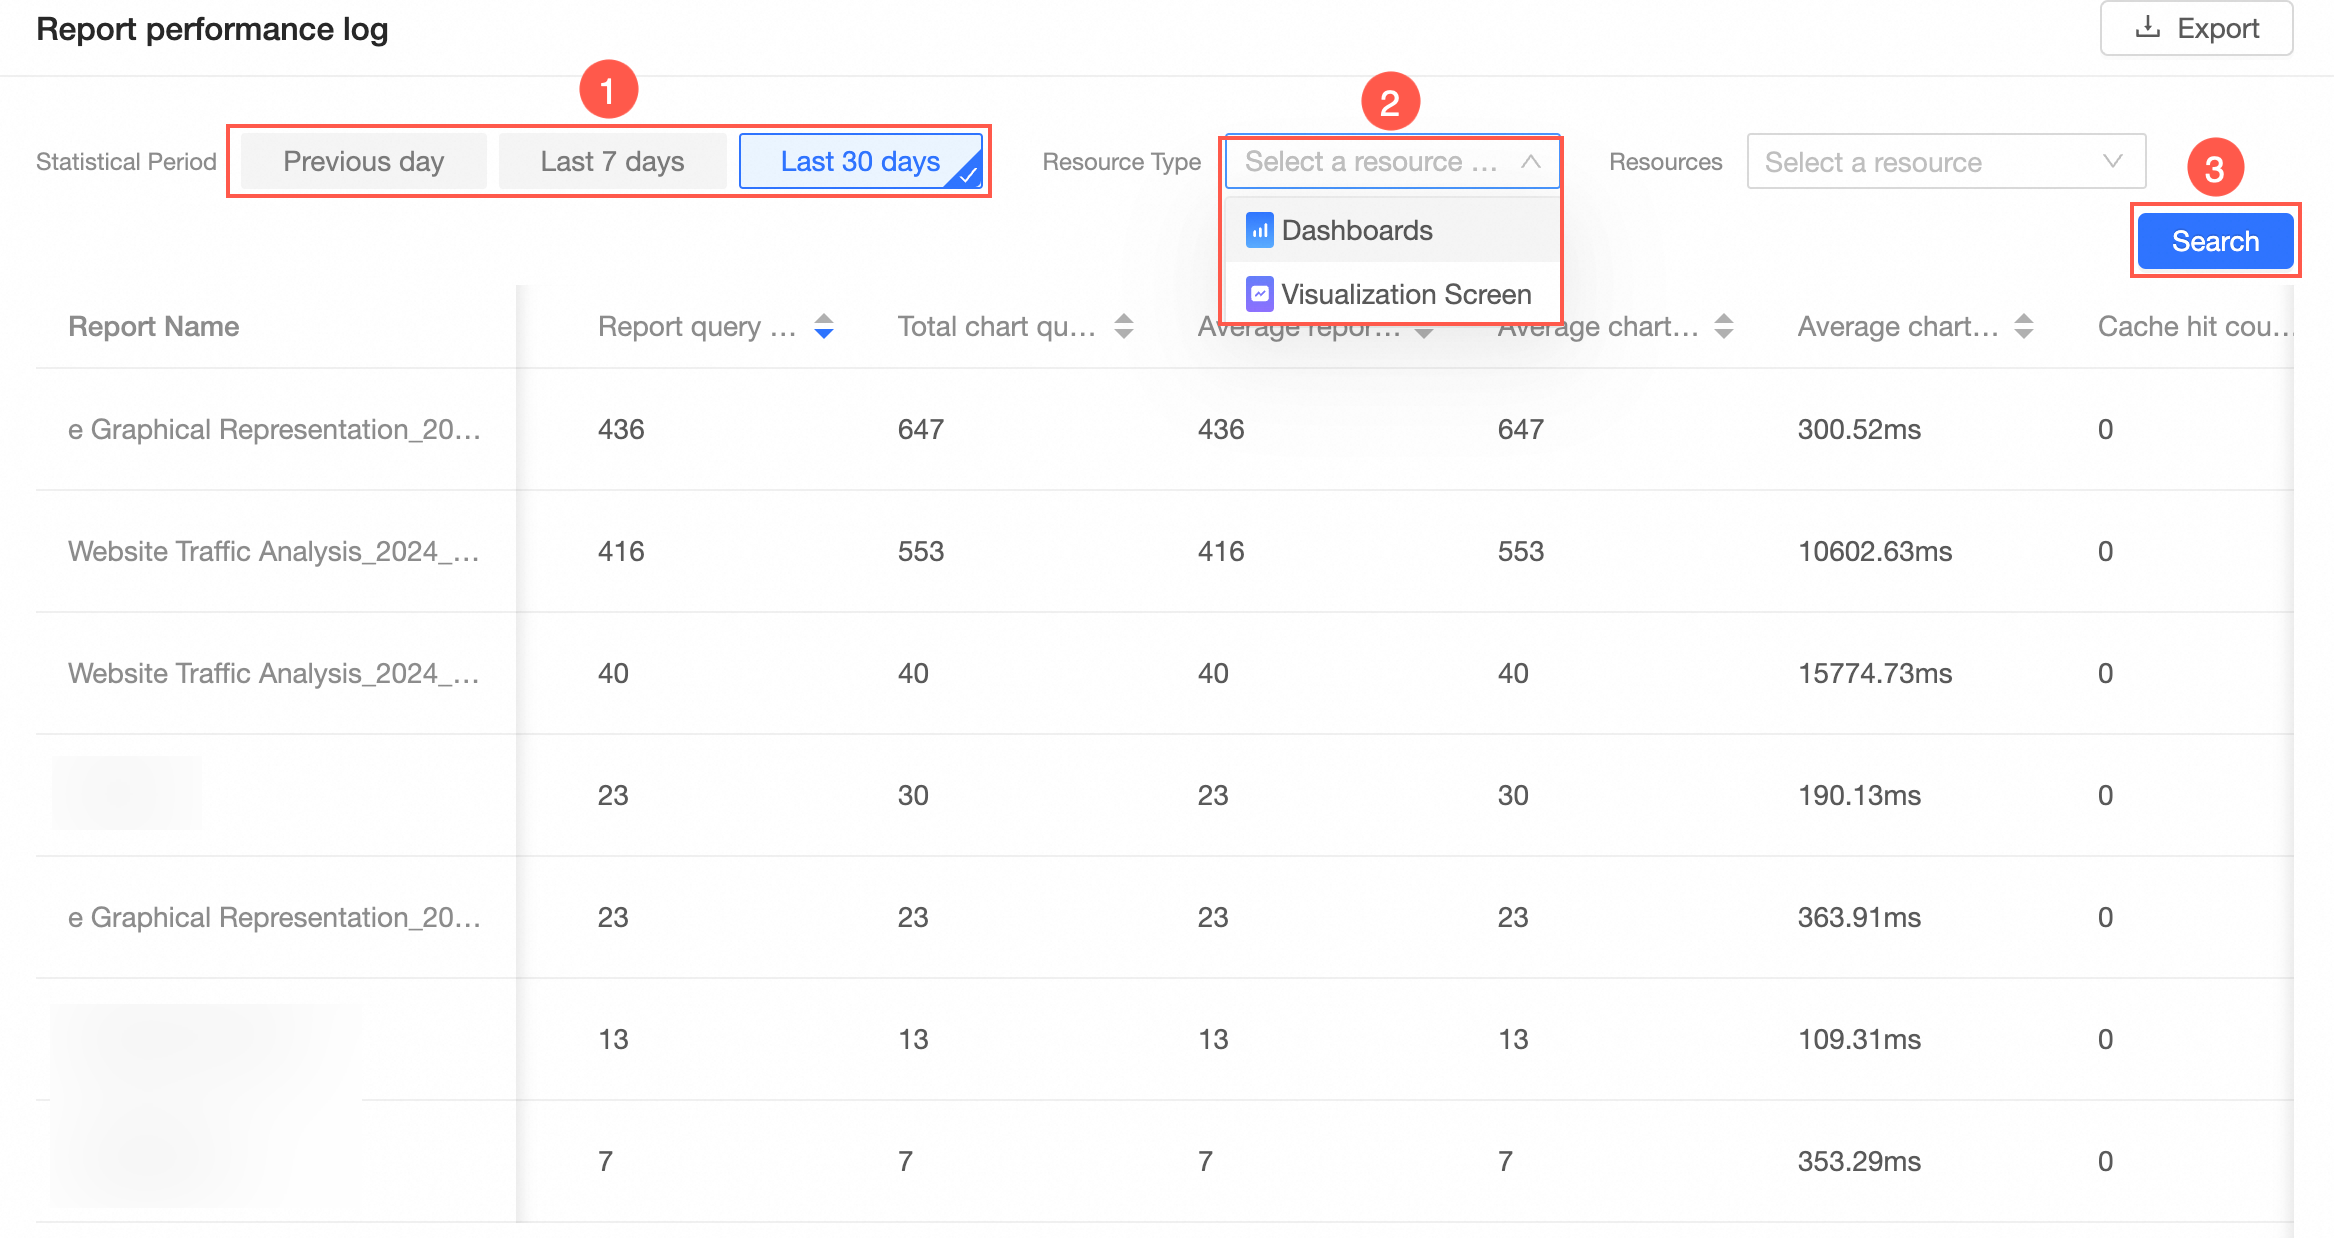
Task: Choose Dashboards from resource type list
Action: coord(1392,230)
